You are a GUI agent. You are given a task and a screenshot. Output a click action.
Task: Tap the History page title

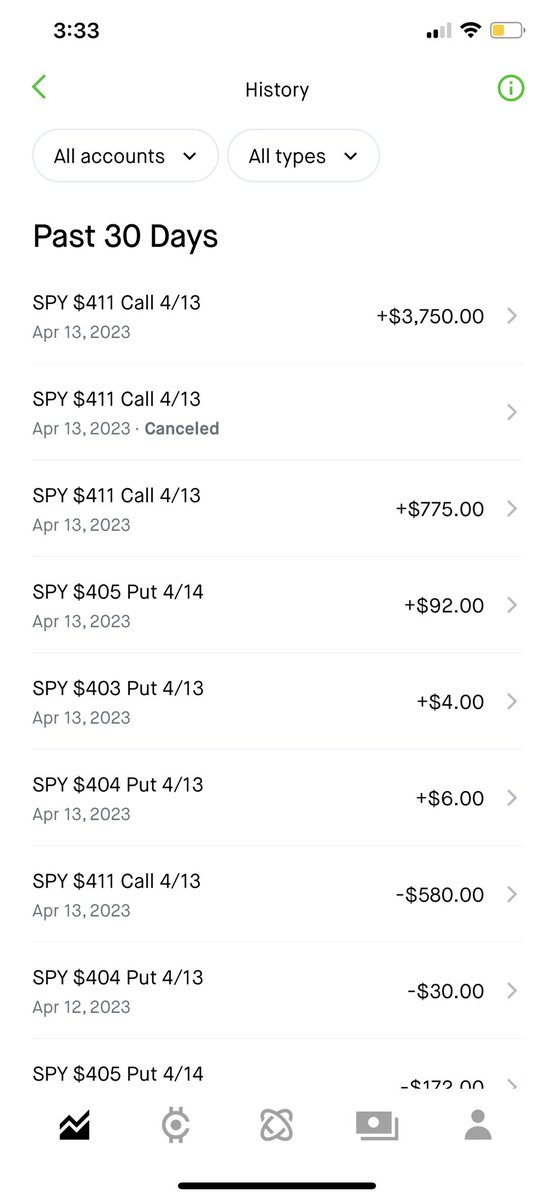[277, 90]
